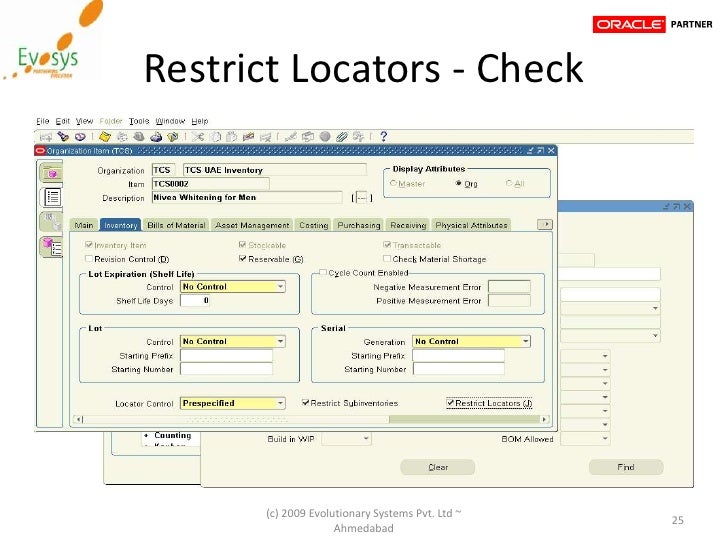Open the Tools menu

click(139, 121)
